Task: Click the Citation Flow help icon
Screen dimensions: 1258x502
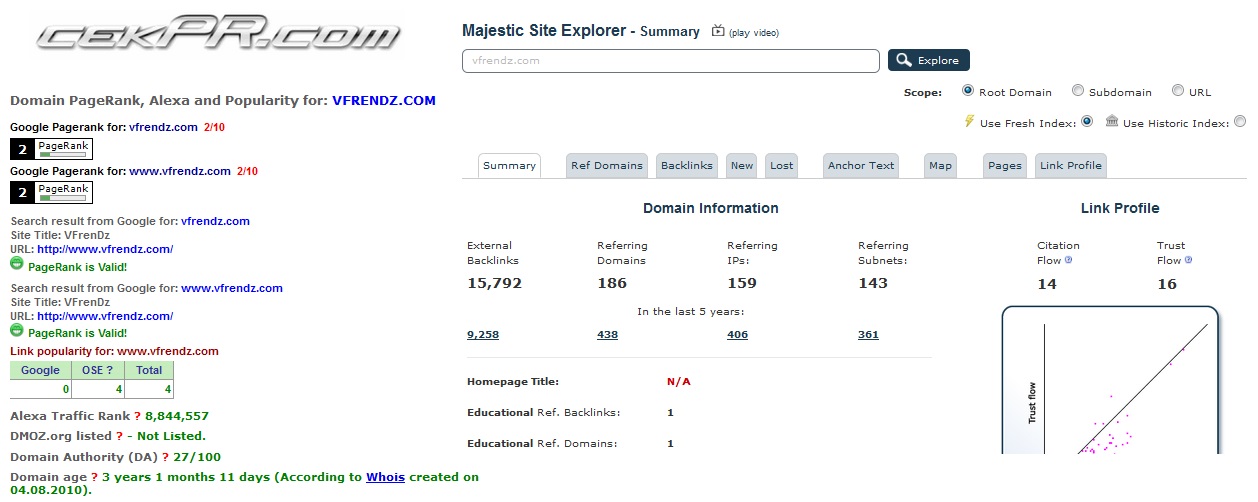Action: [1068, 260]
